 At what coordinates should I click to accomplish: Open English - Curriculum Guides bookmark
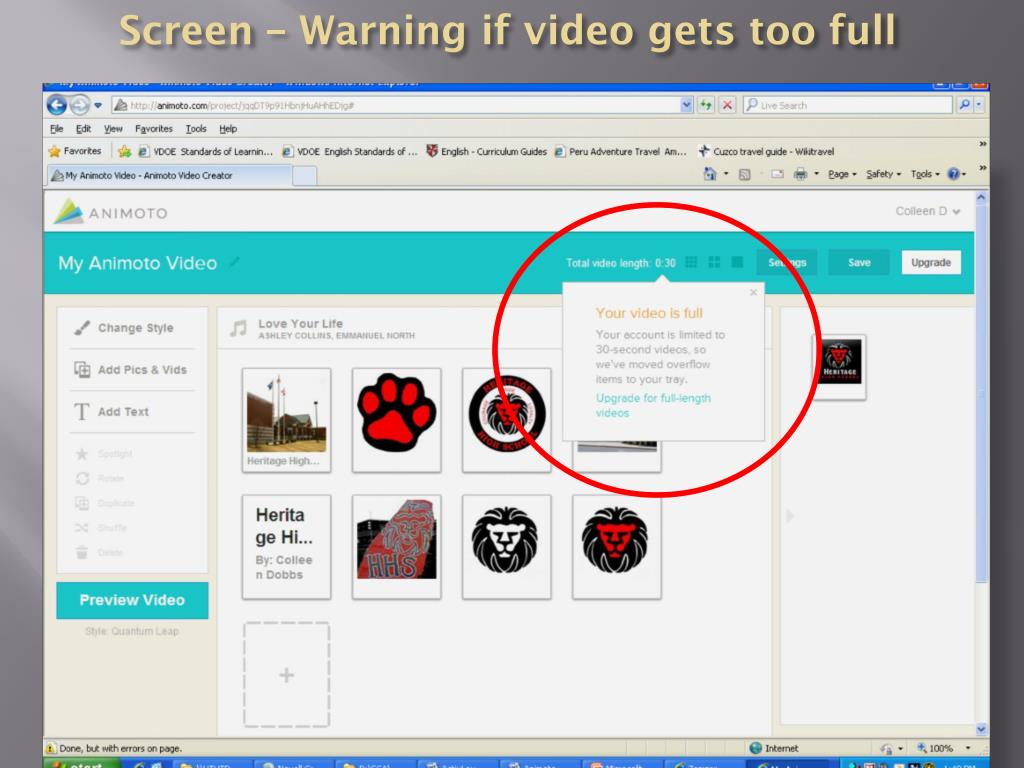[x=487, y=152]
